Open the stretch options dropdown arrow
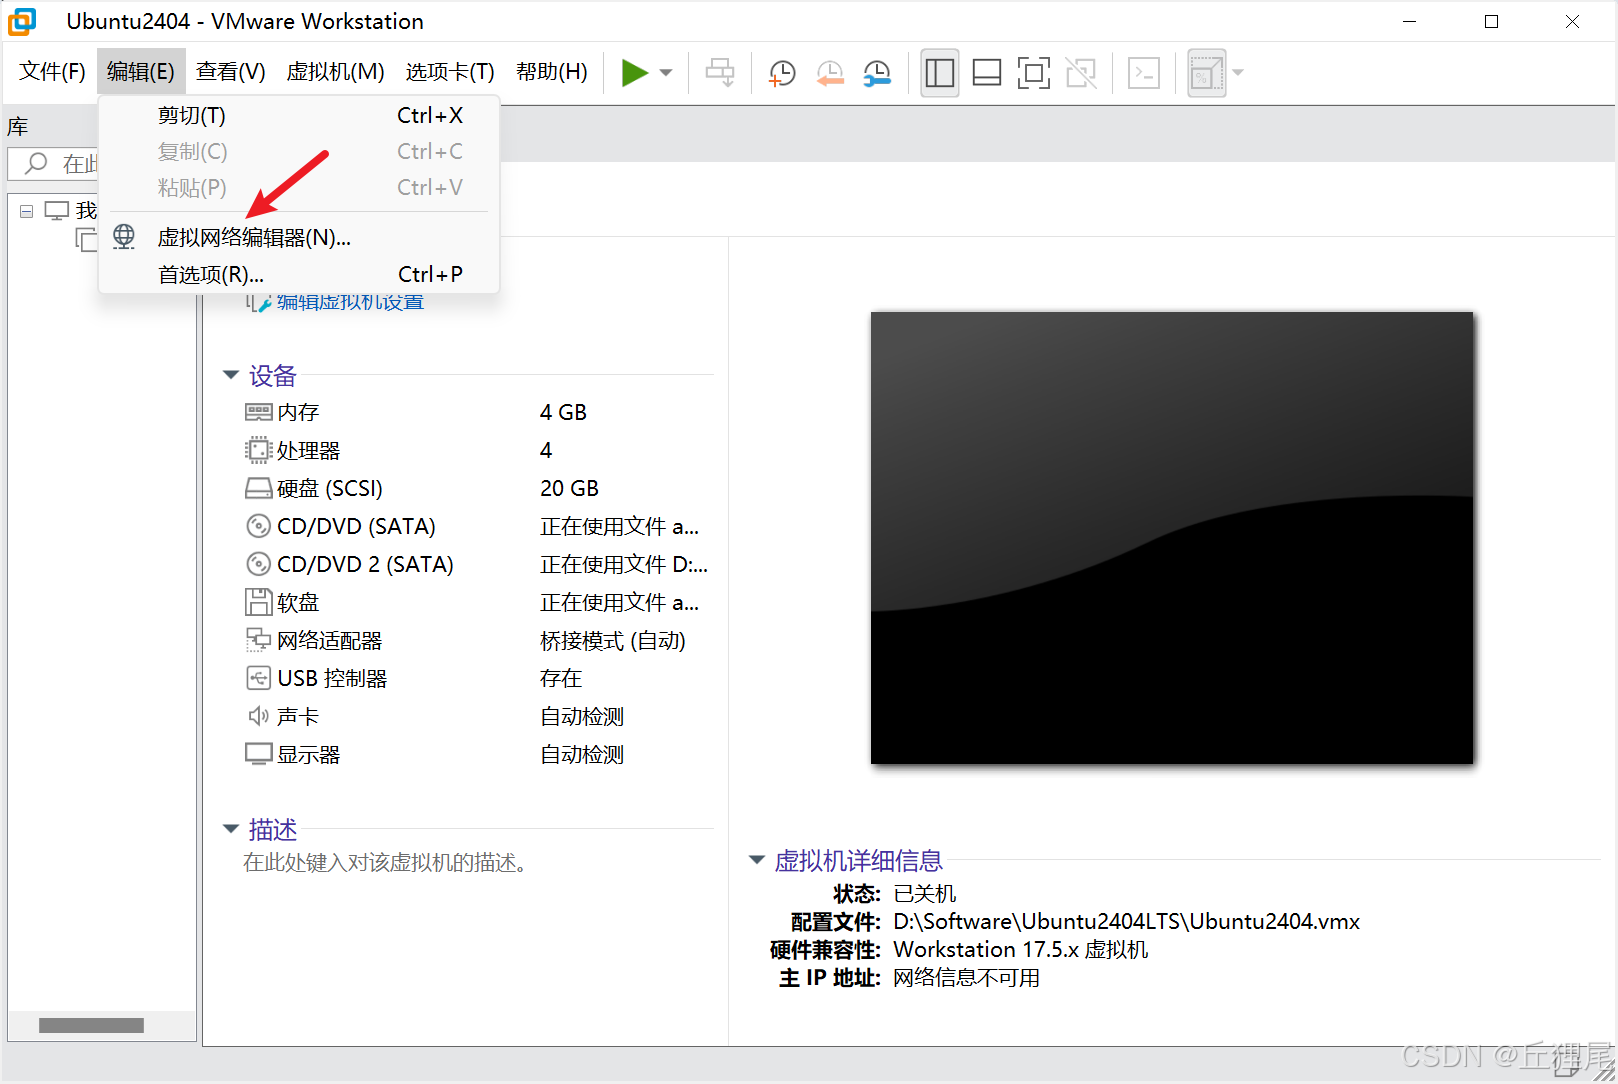The height and width of the screenshot is (1084, 1618). (x=1238, y=73)
